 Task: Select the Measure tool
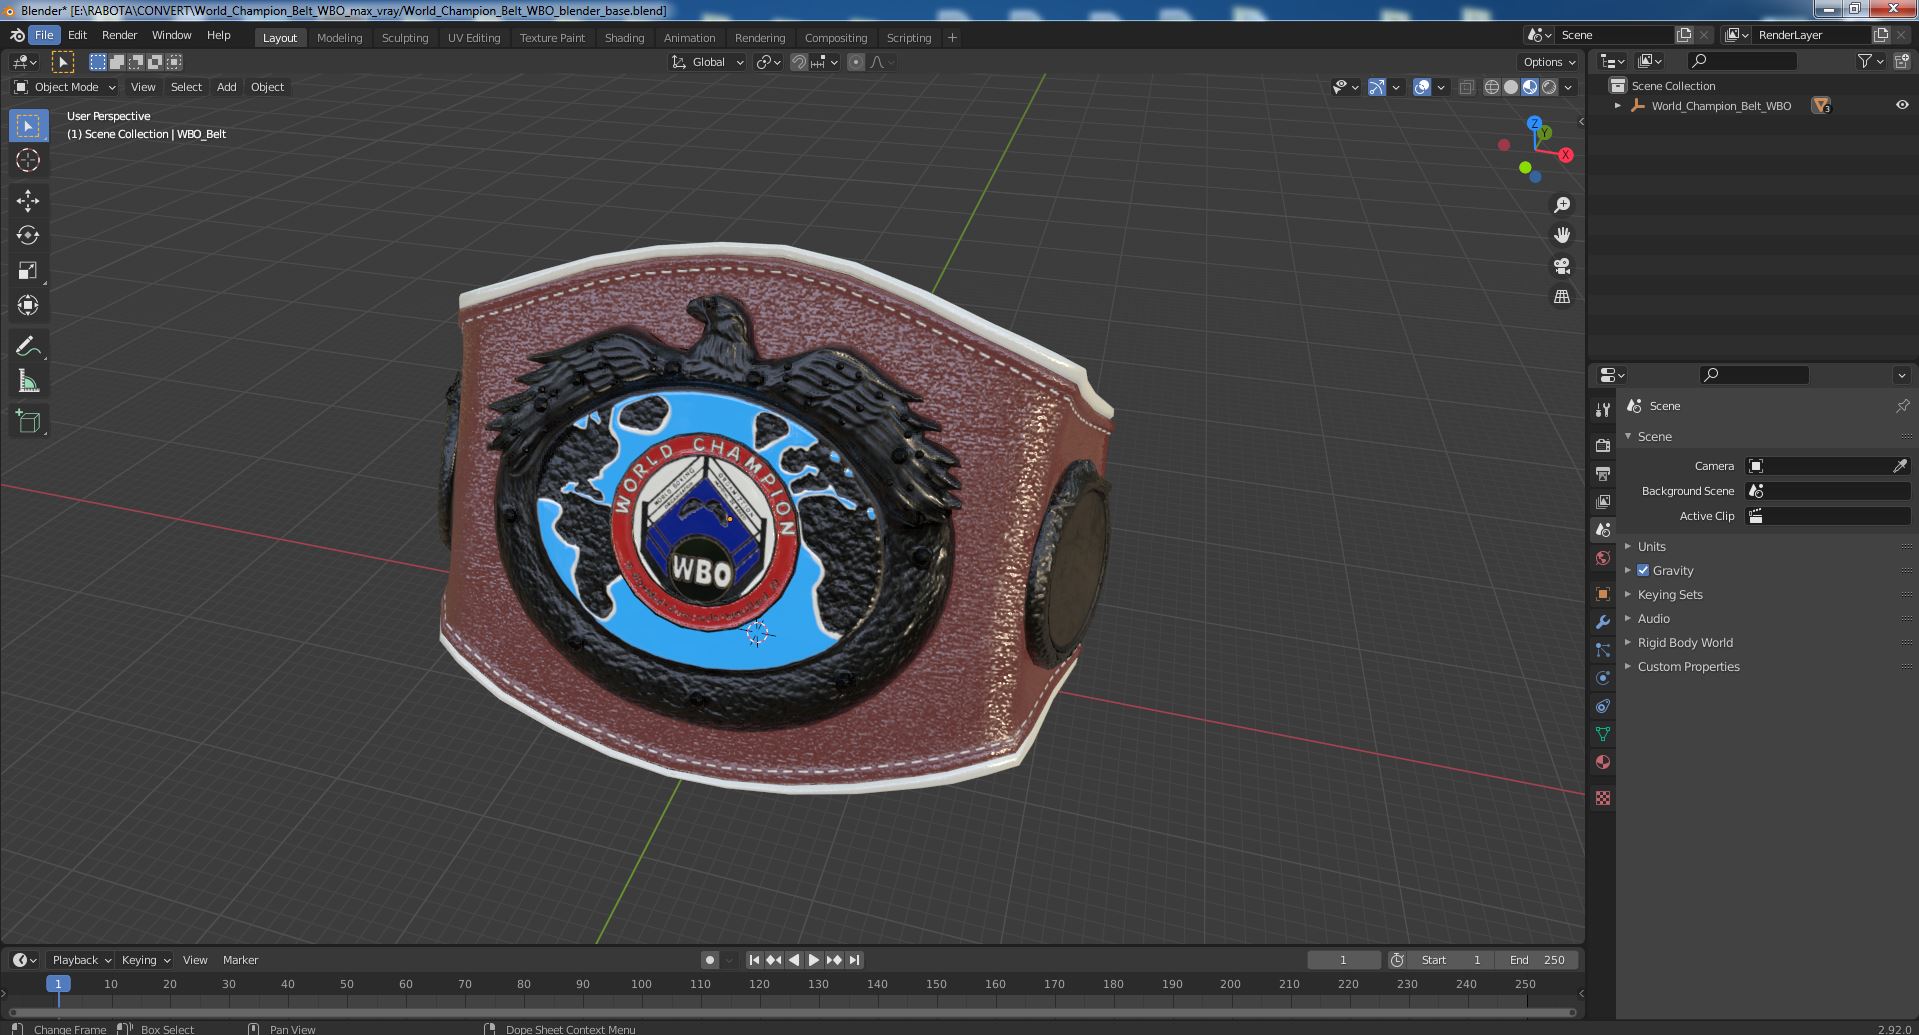[28, 381]
